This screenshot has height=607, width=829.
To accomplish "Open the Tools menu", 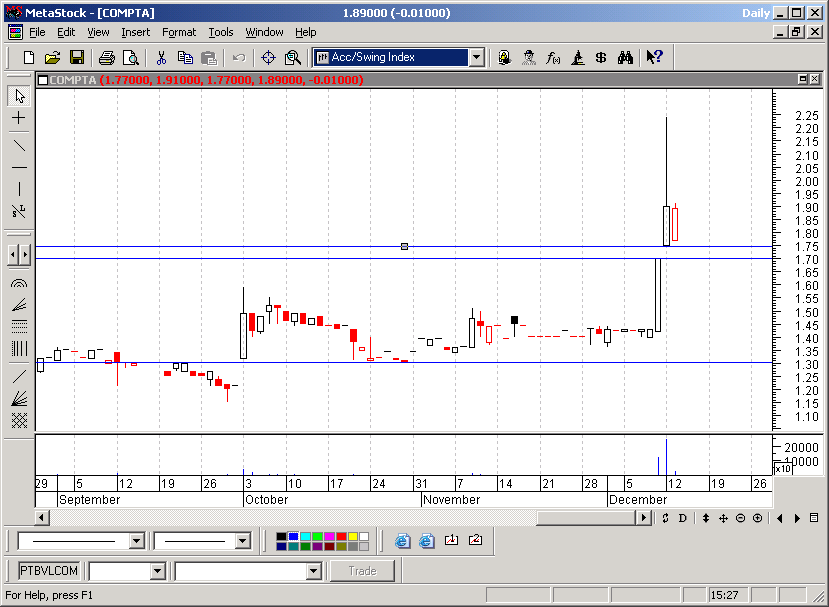I will 220,32.
